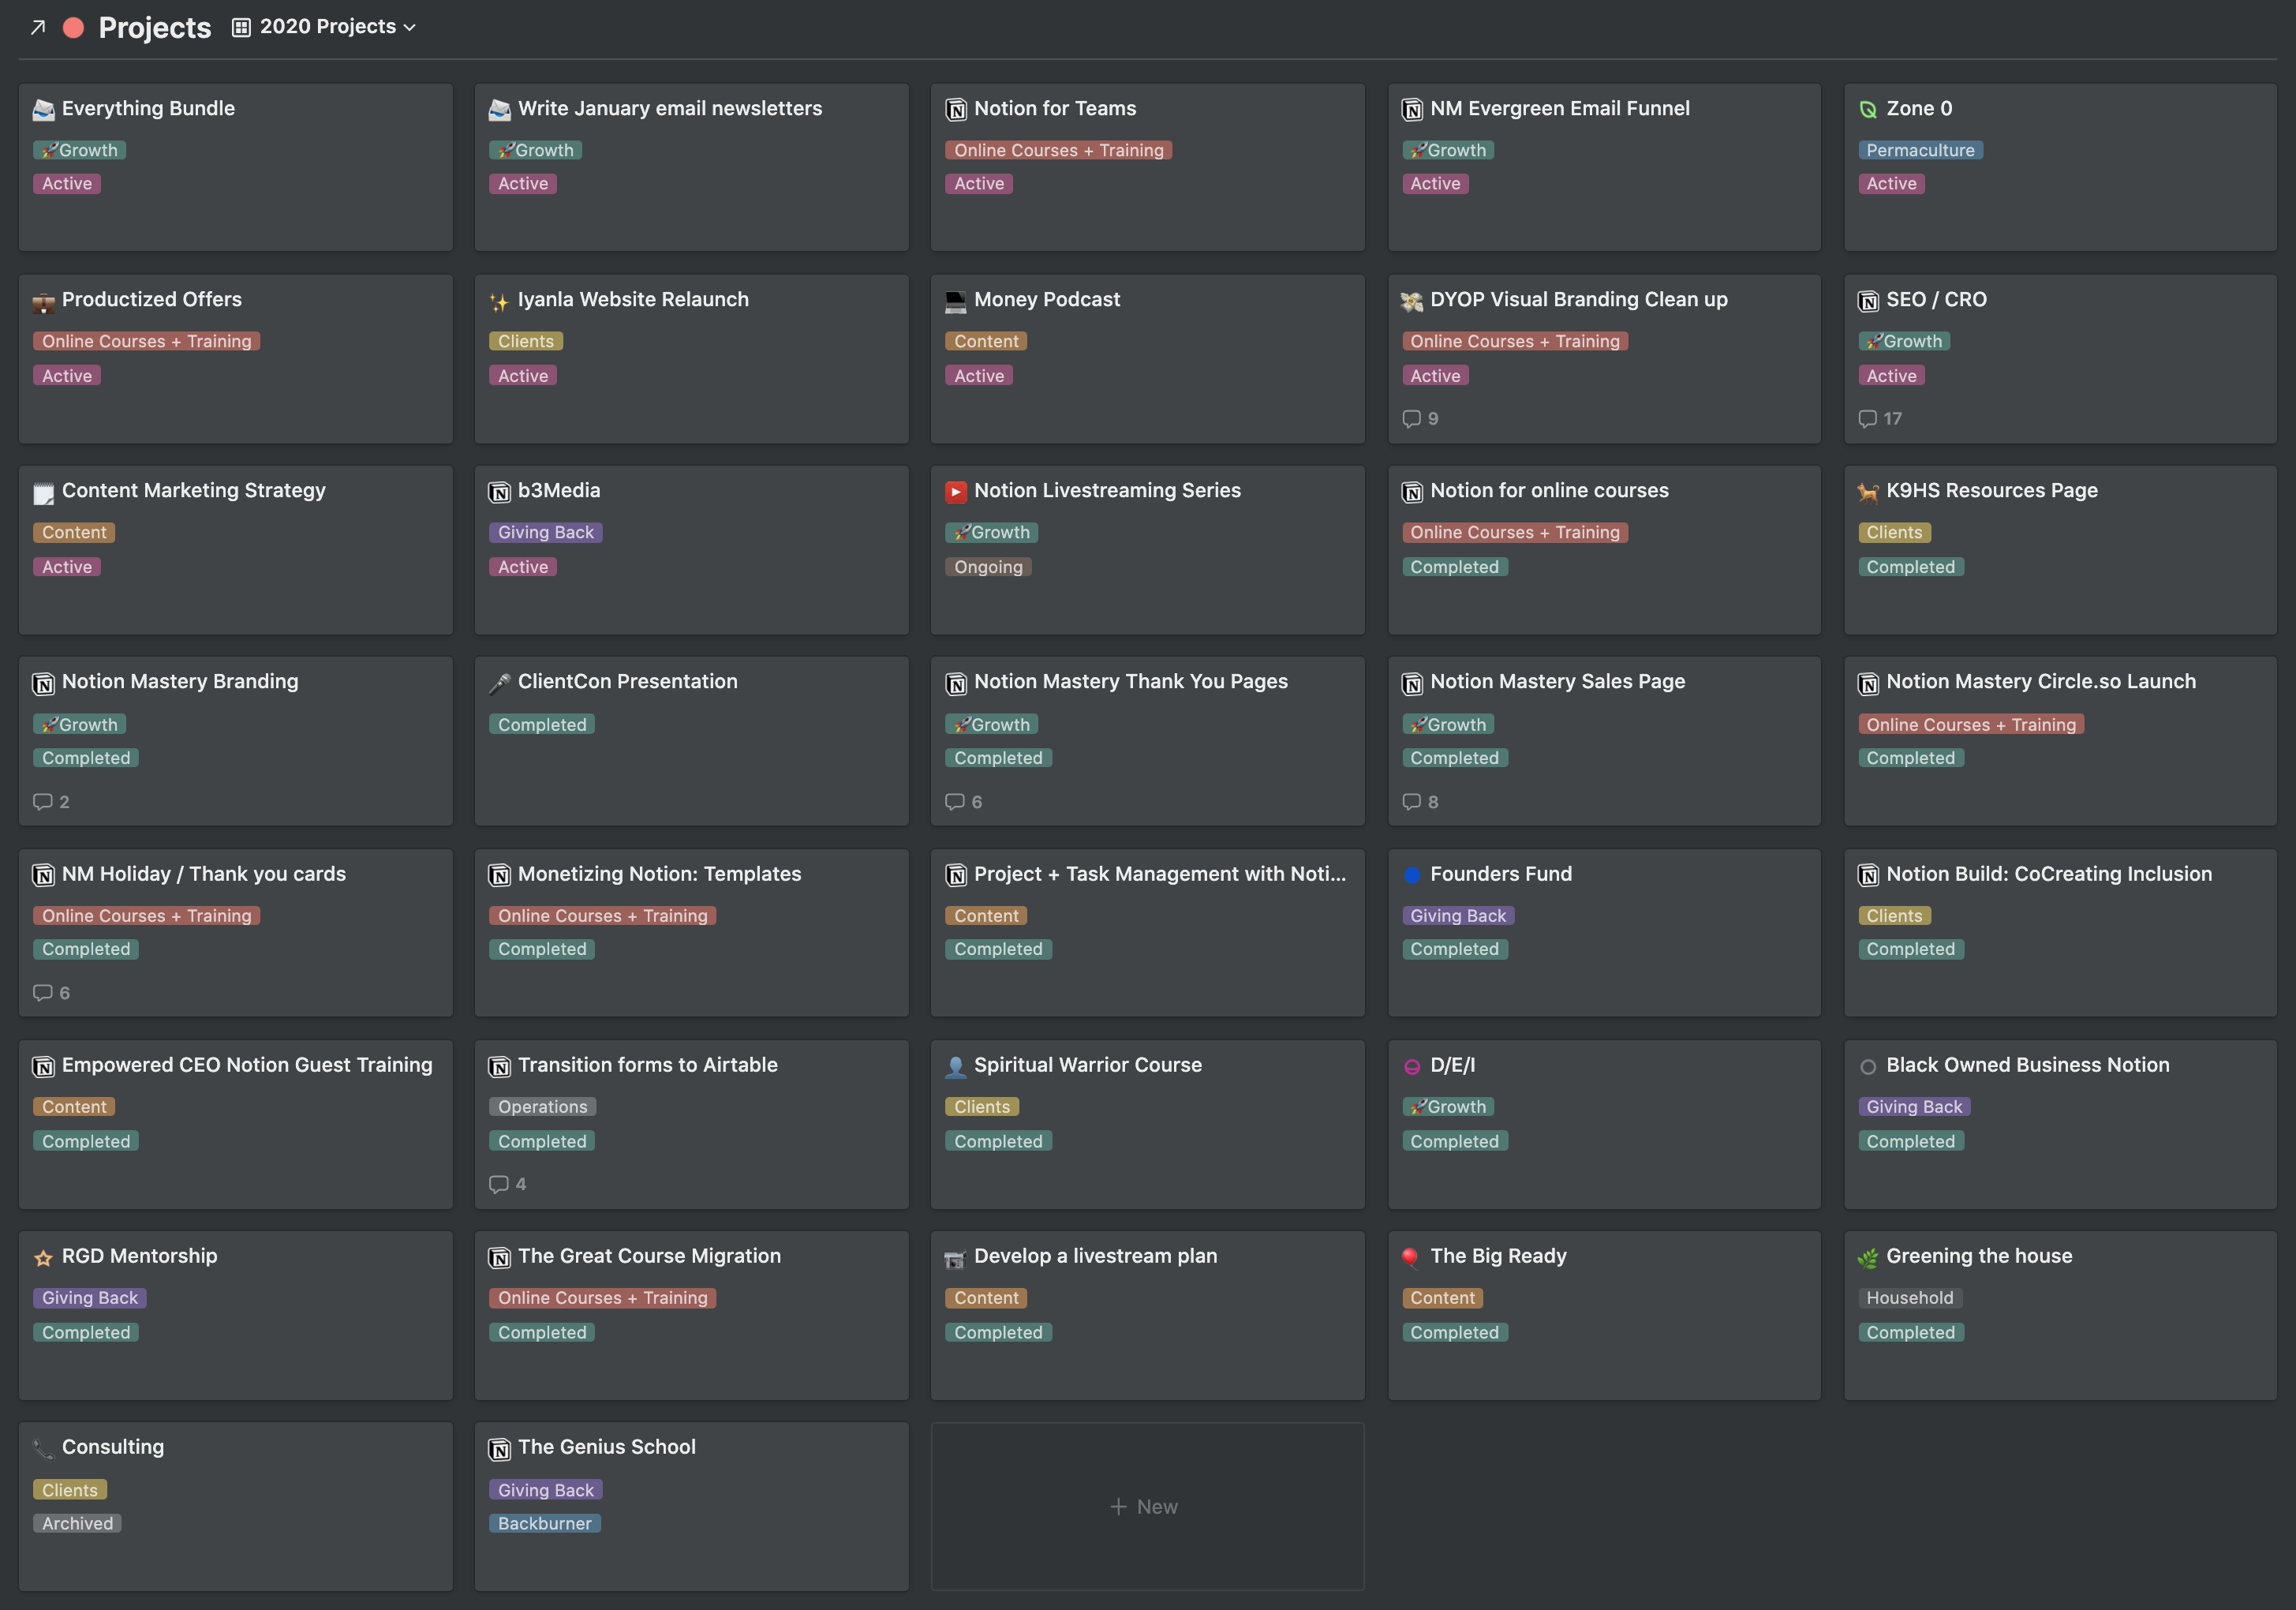Click Backburner status on The Genius School

coord(544,1523)
